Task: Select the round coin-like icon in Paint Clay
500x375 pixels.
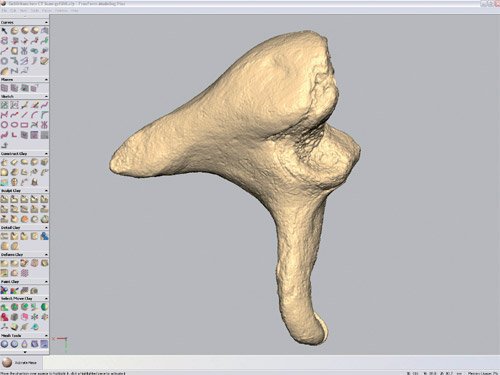Action: [34, 290]
